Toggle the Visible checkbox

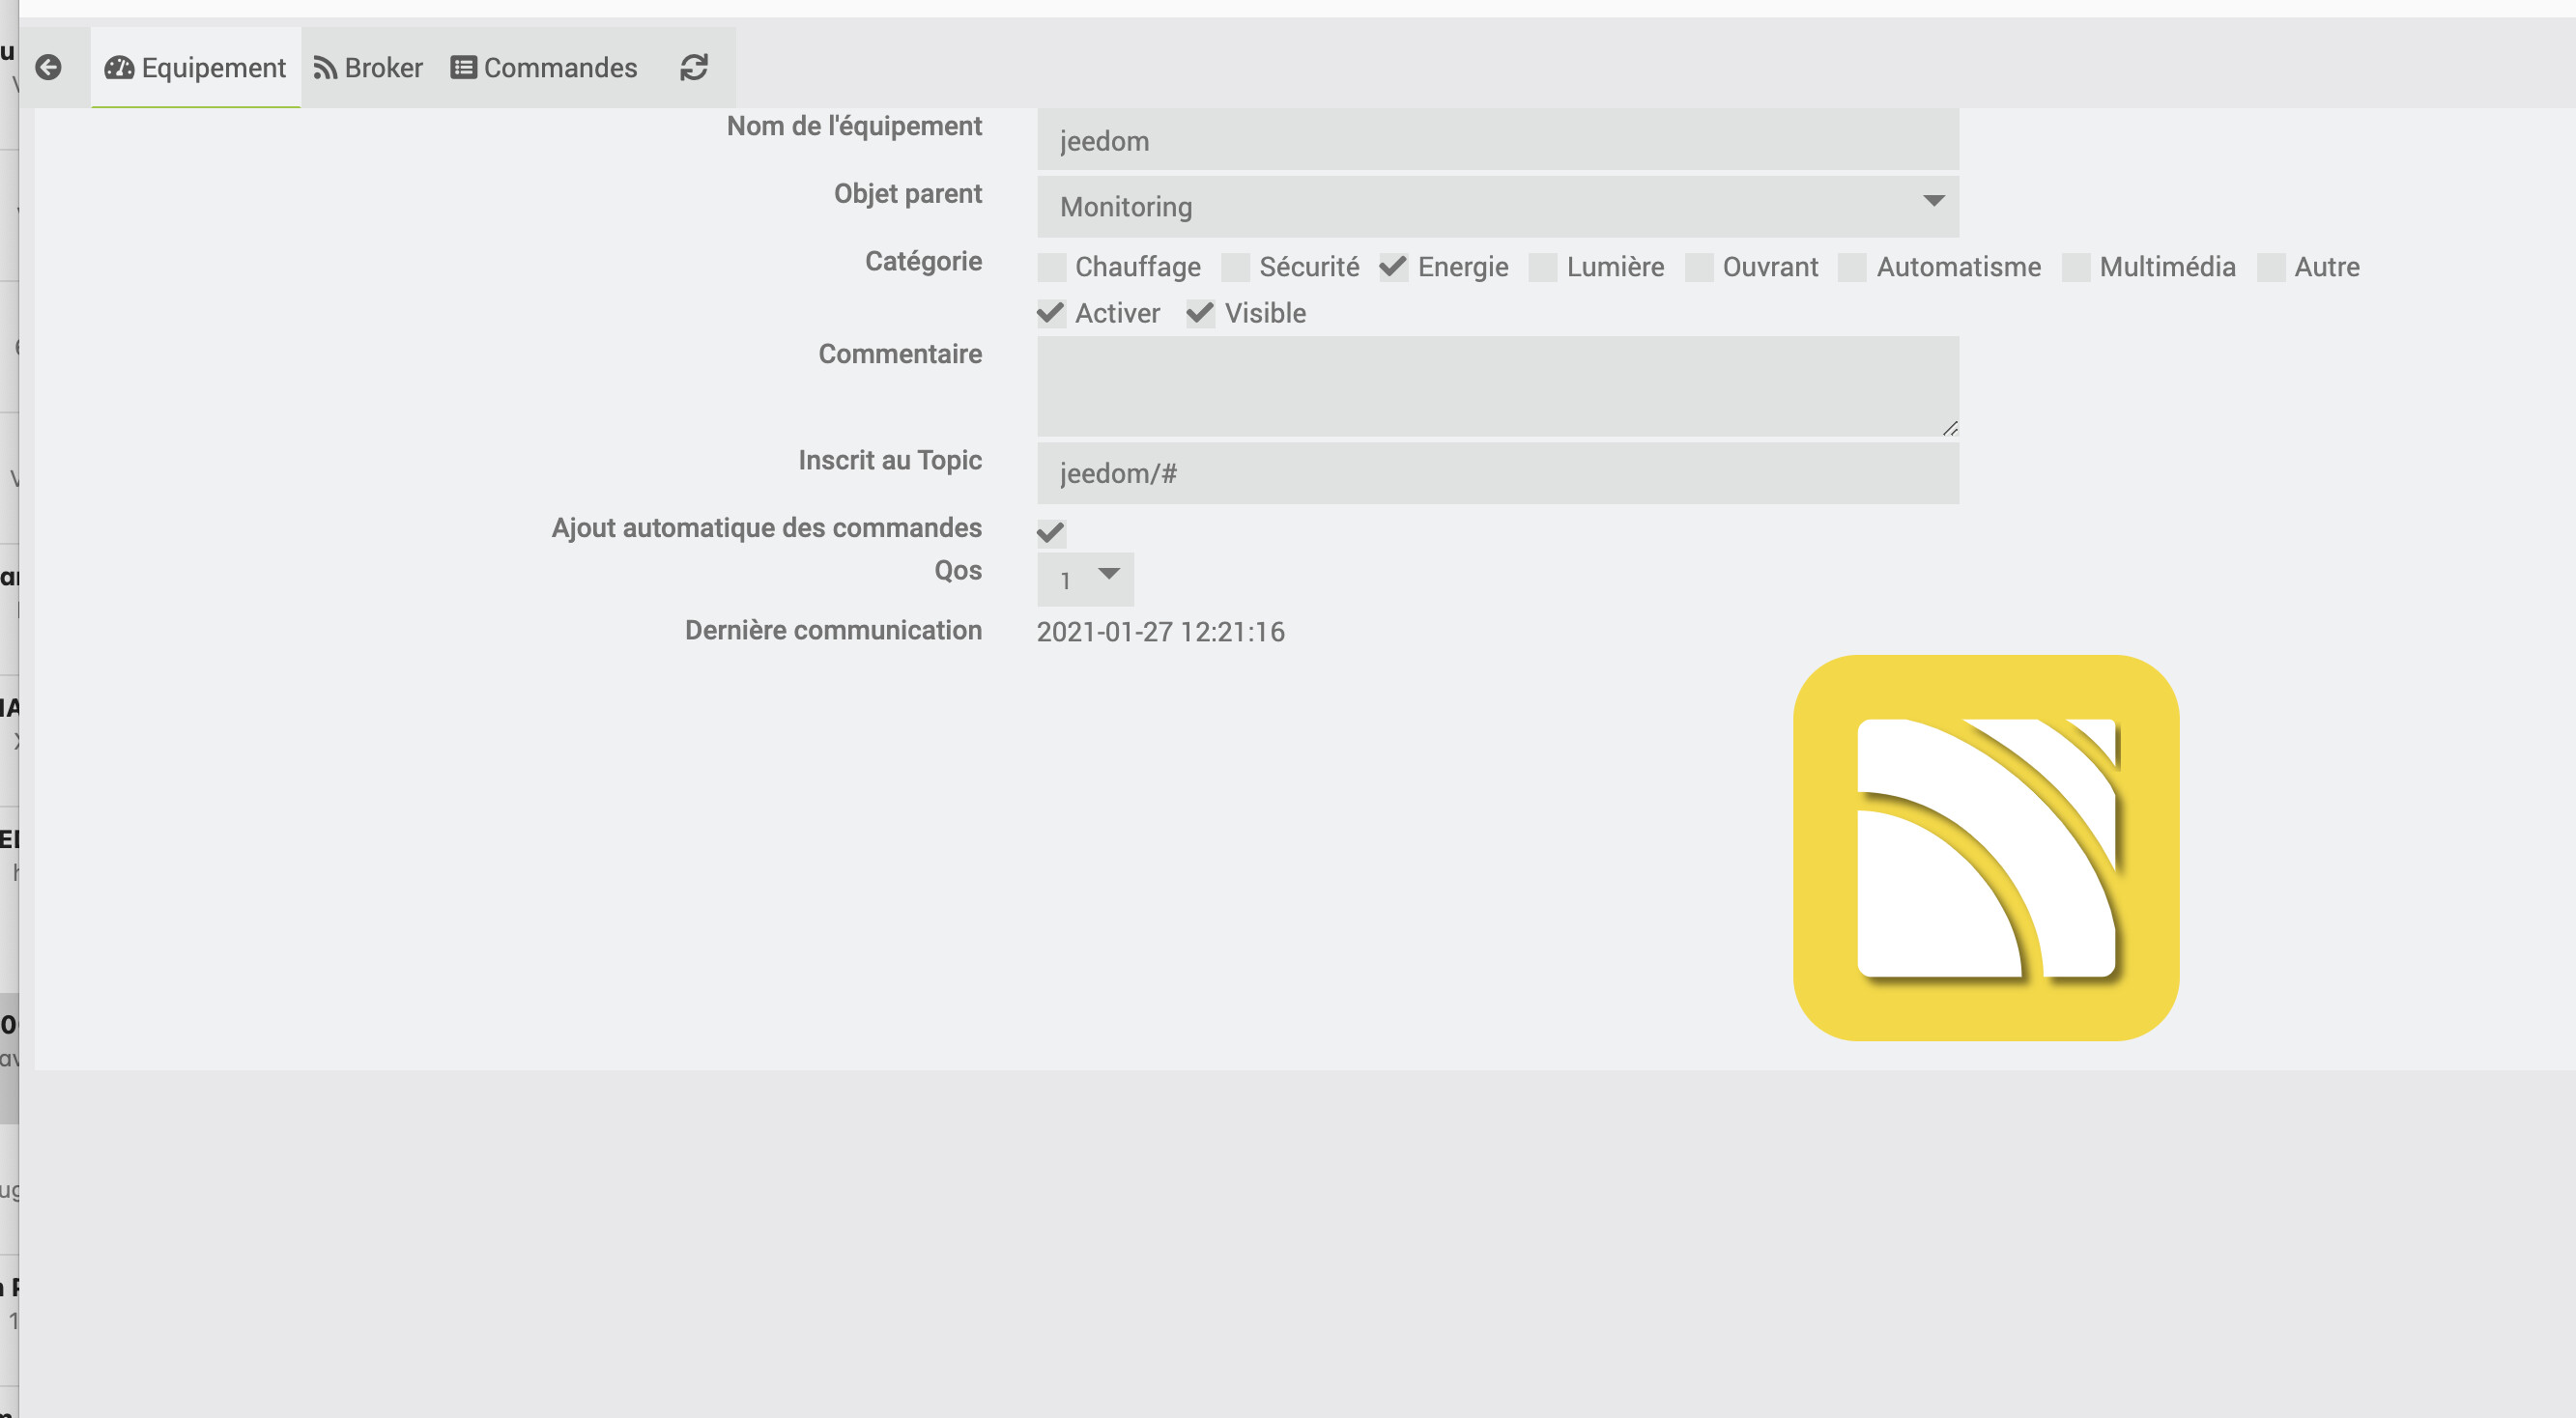click(x=1200, y=313)
